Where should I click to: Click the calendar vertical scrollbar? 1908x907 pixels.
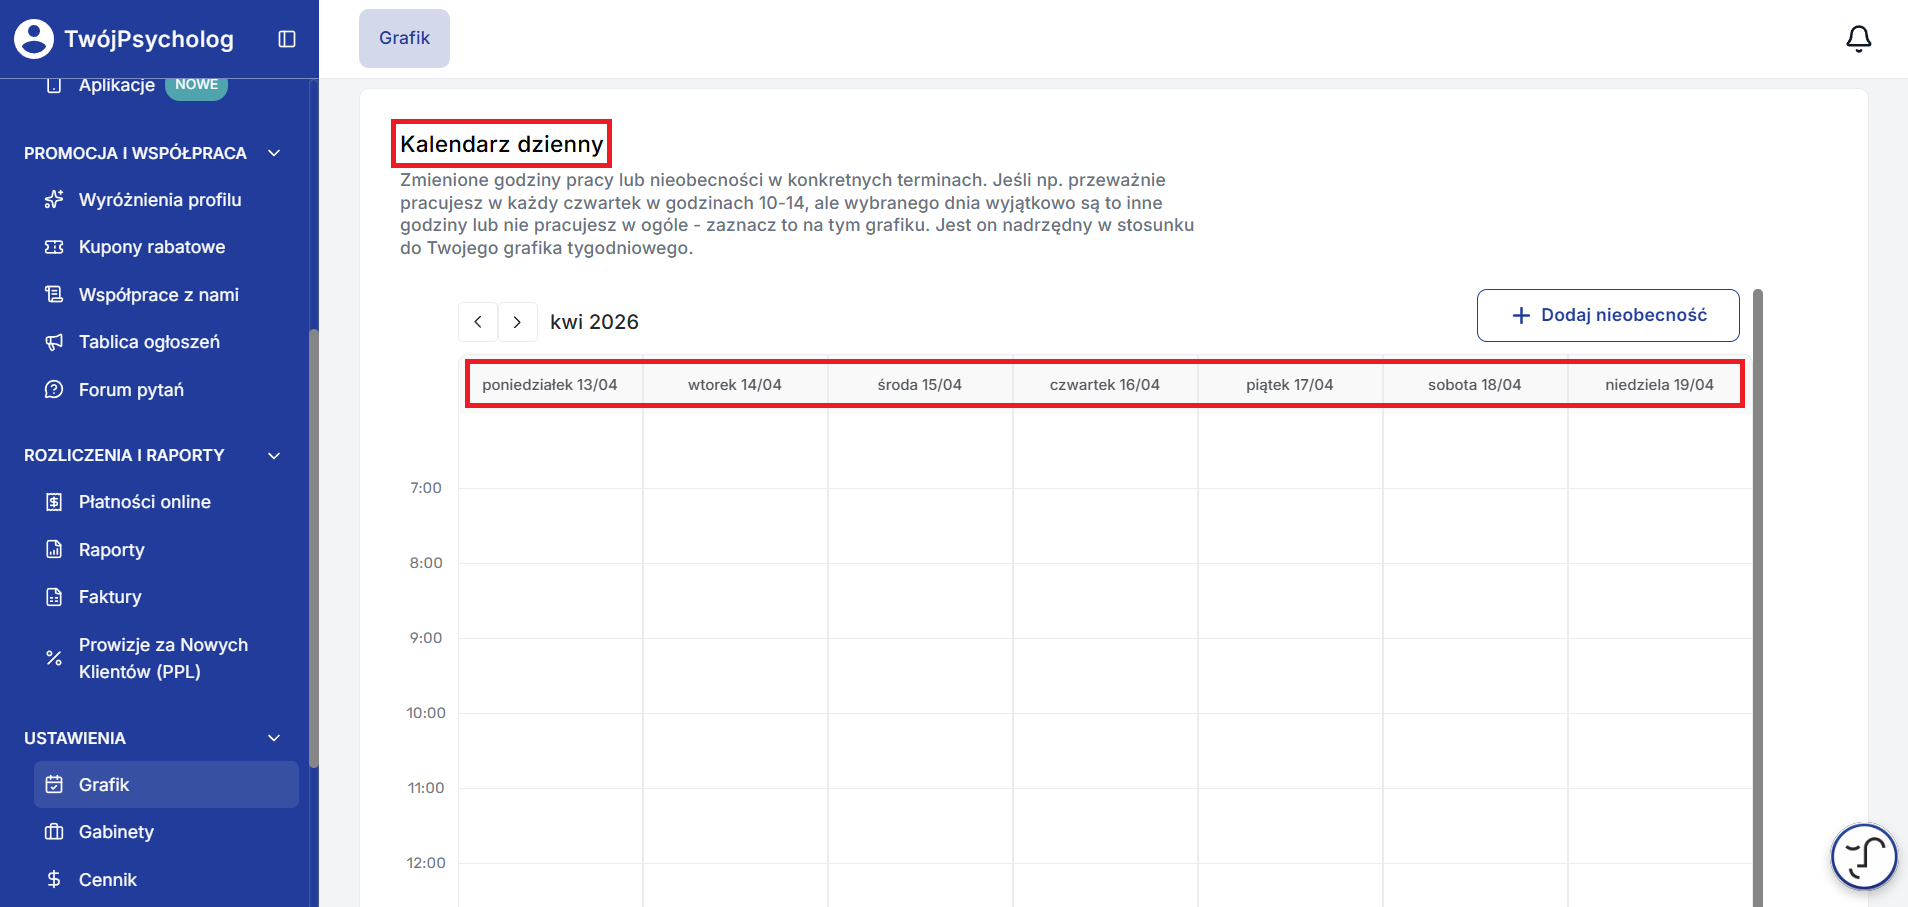tap(1757, 598)
